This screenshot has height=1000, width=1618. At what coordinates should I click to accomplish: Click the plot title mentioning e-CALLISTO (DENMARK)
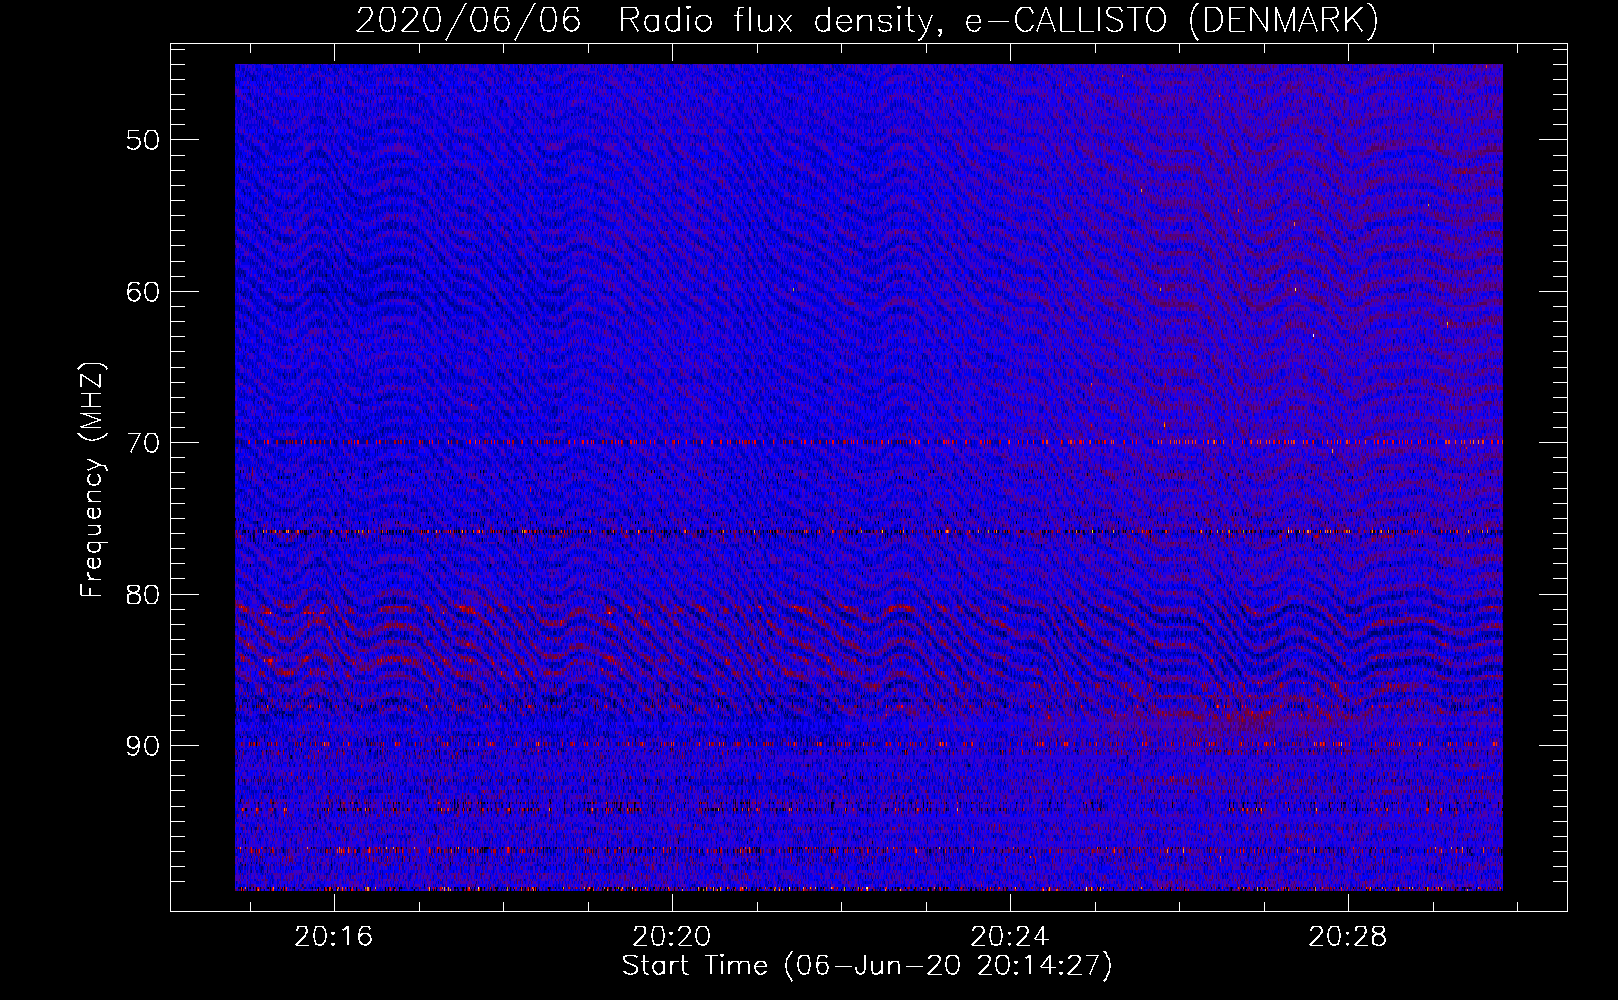coord(867,20)
